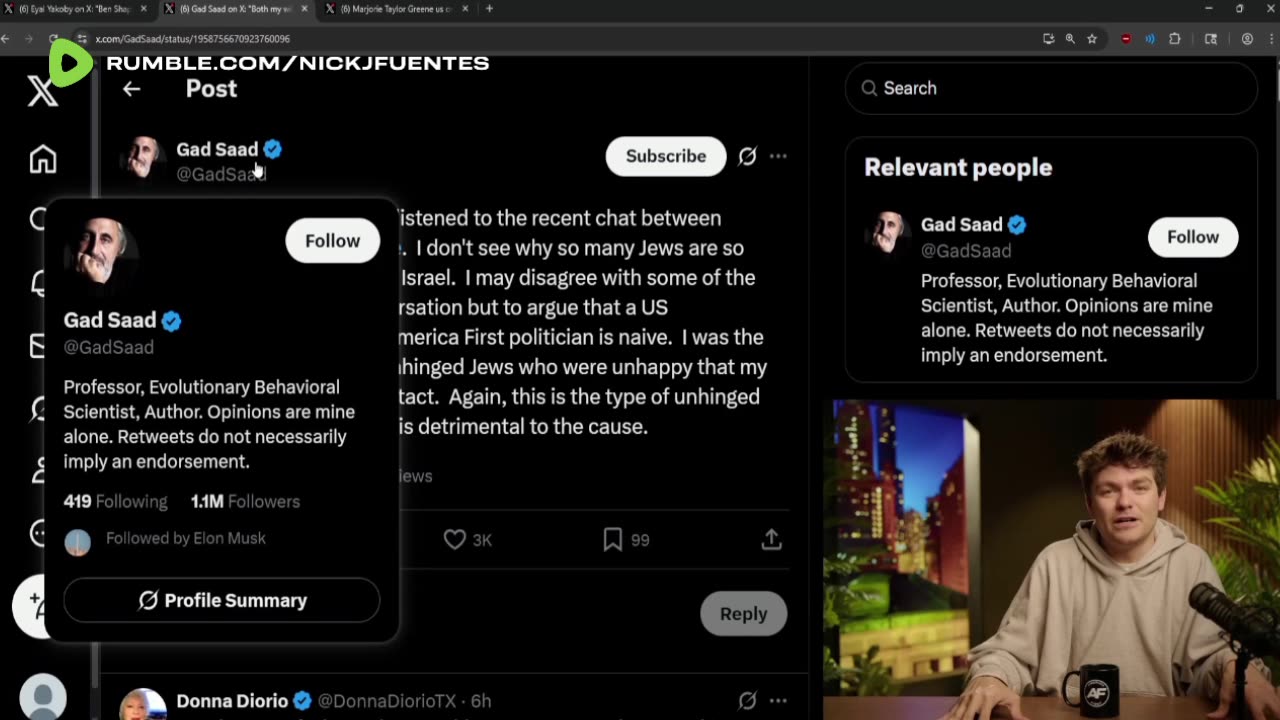Open the browser extensions puzzle icon
The image size is (1280, 720).
[1175, 39]
